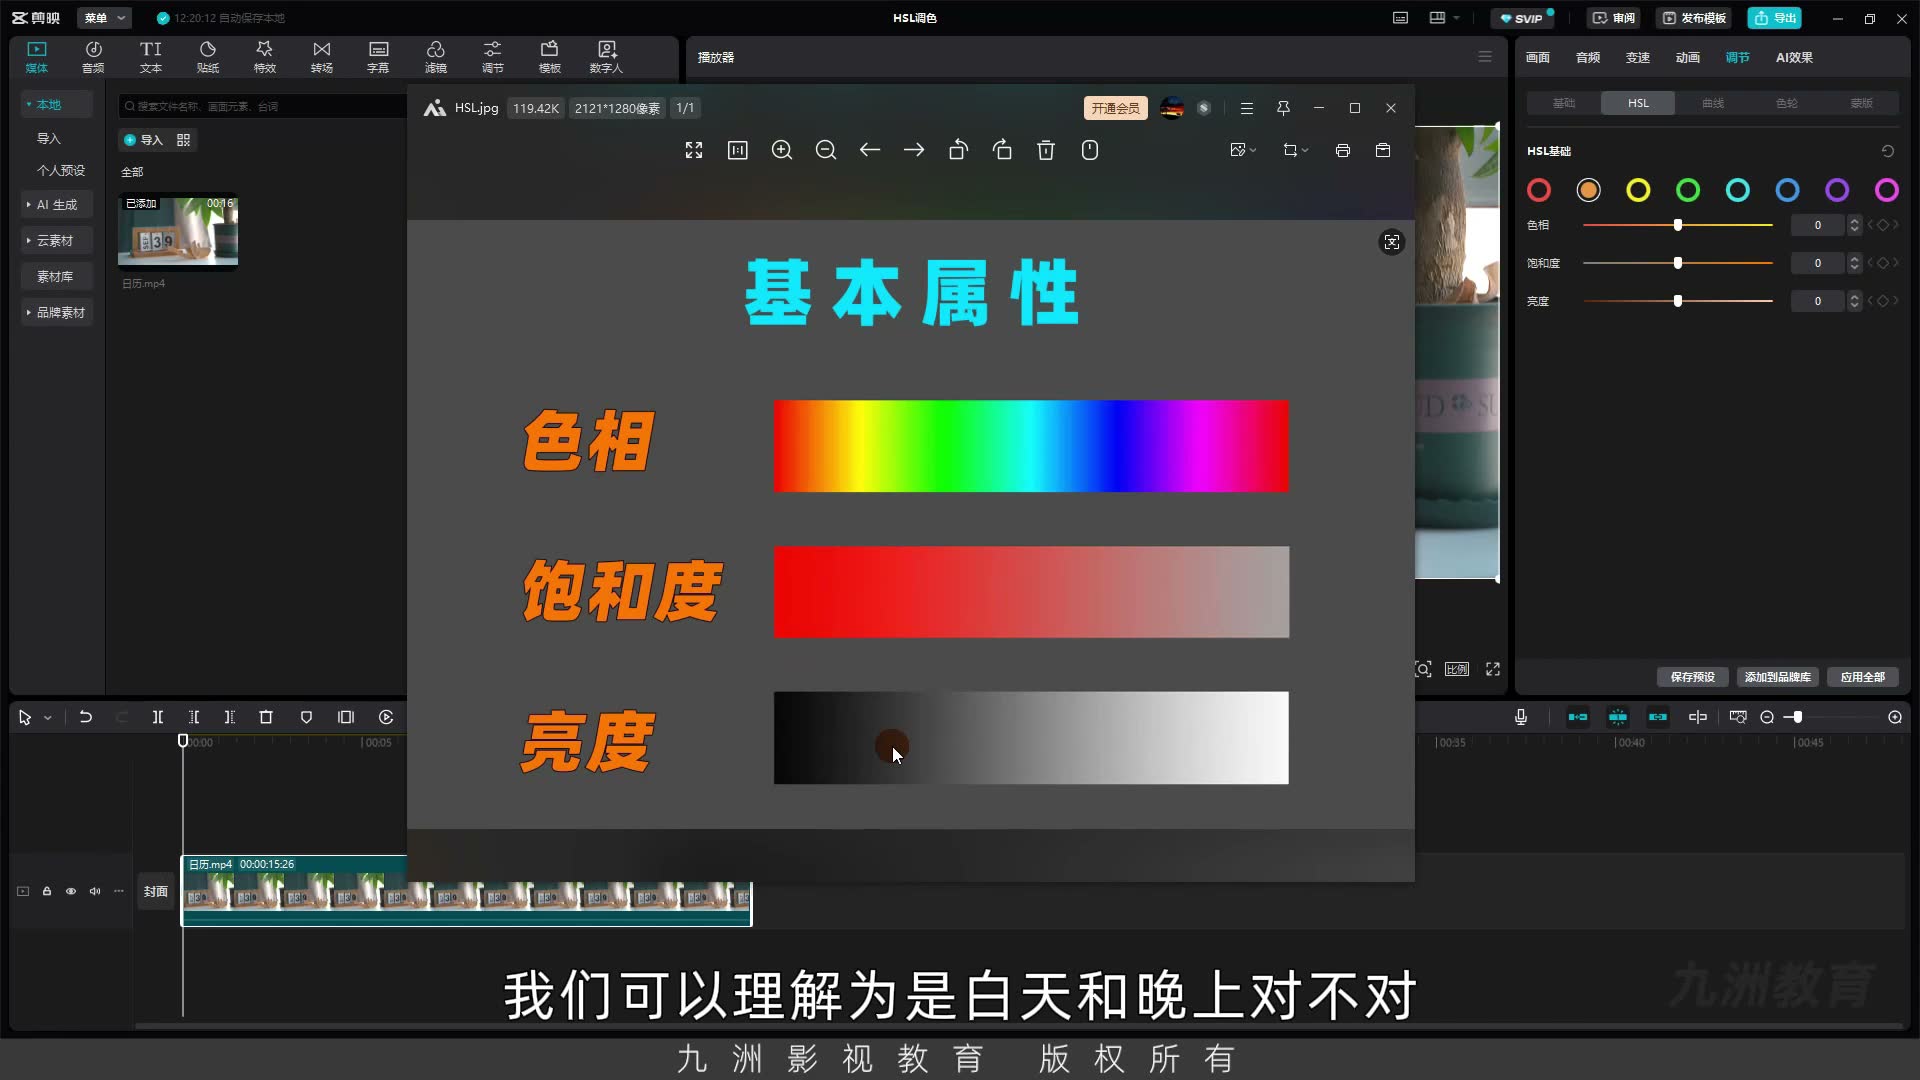Switch to the 动画 animation tab
Screen dimensions: 1920x1080
click(1688, 57)
